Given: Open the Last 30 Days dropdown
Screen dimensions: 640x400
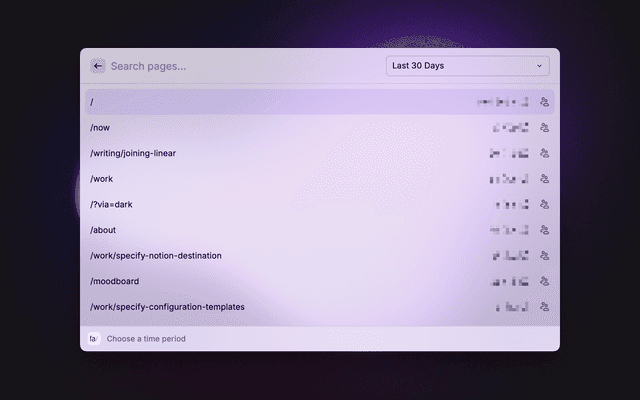Looking at the screenshot, I should pos(467,66).
